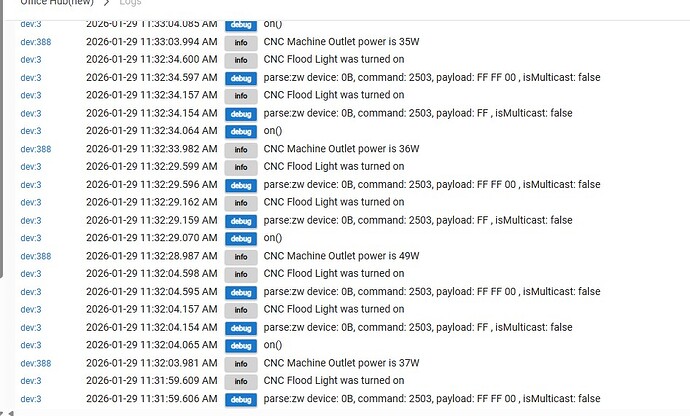The image size is (690, 416).
Task: Click debug badge at 11:32:04.595 AM
Action: pos(241,292)
